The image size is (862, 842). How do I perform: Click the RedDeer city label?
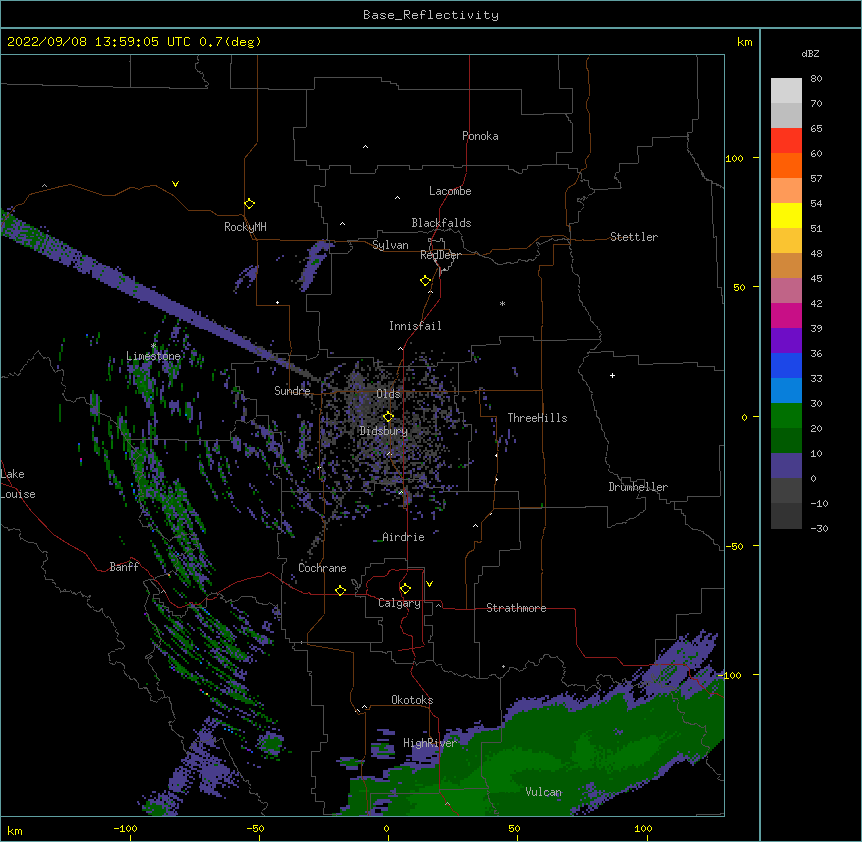pyautogui.click(x=440, y=255)
